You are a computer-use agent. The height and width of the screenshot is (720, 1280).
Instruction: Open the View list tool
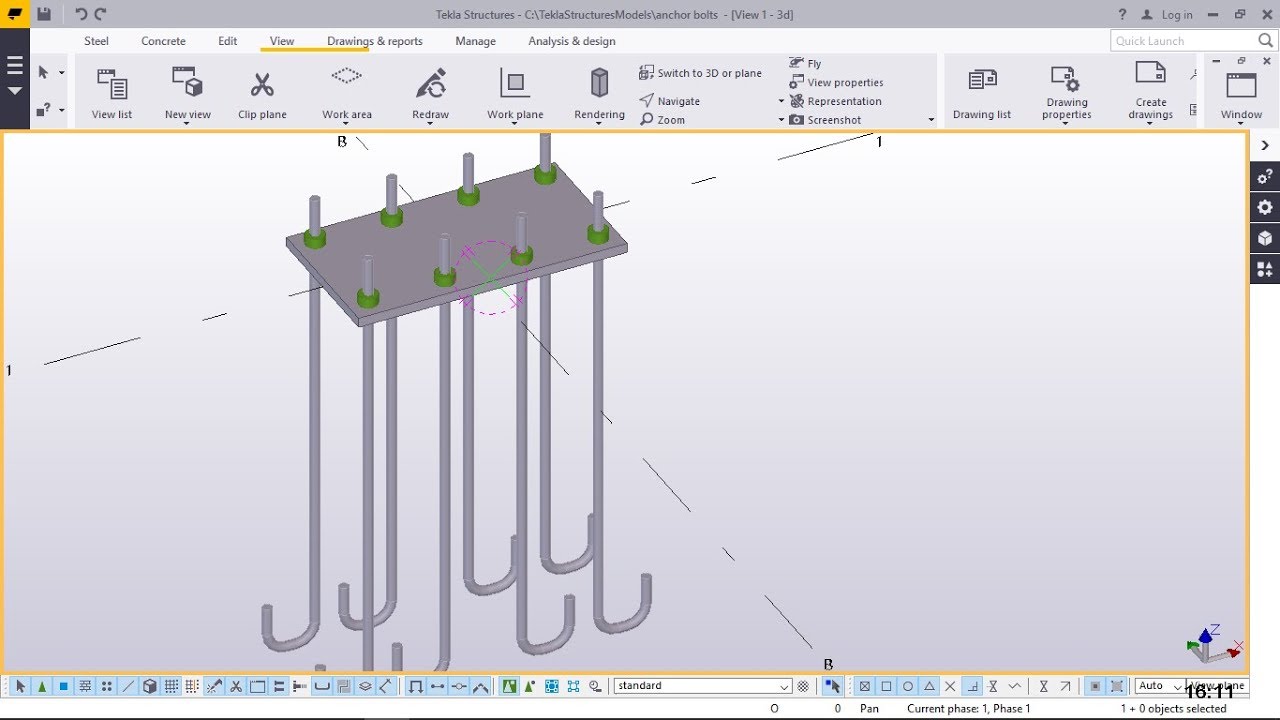click(x=111, y=93)
